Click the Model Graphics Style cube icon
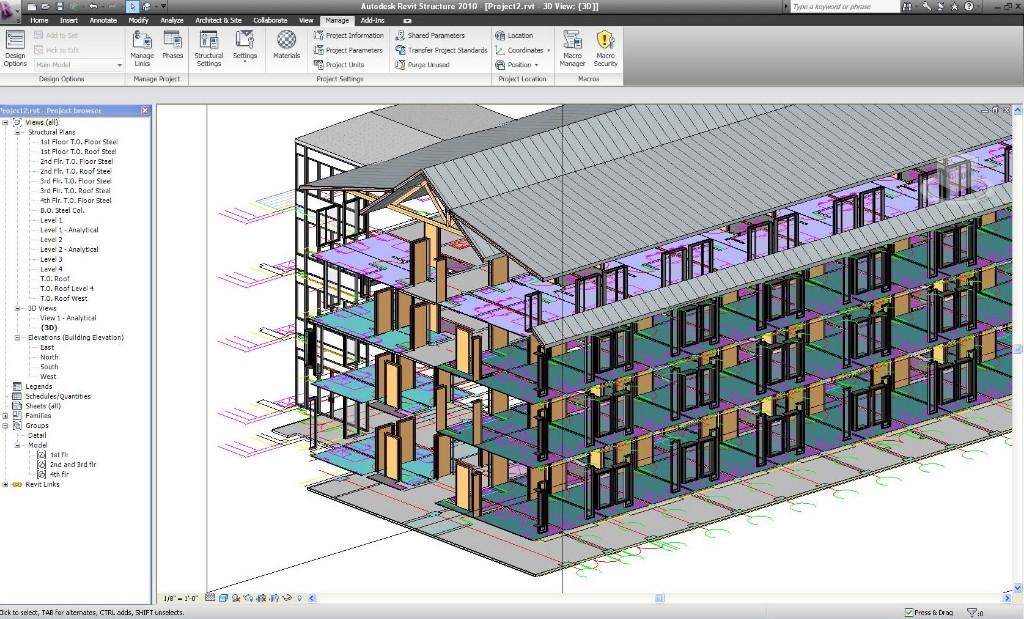The height and width of the screenshot is (619, 1024). tap(223, 597)
